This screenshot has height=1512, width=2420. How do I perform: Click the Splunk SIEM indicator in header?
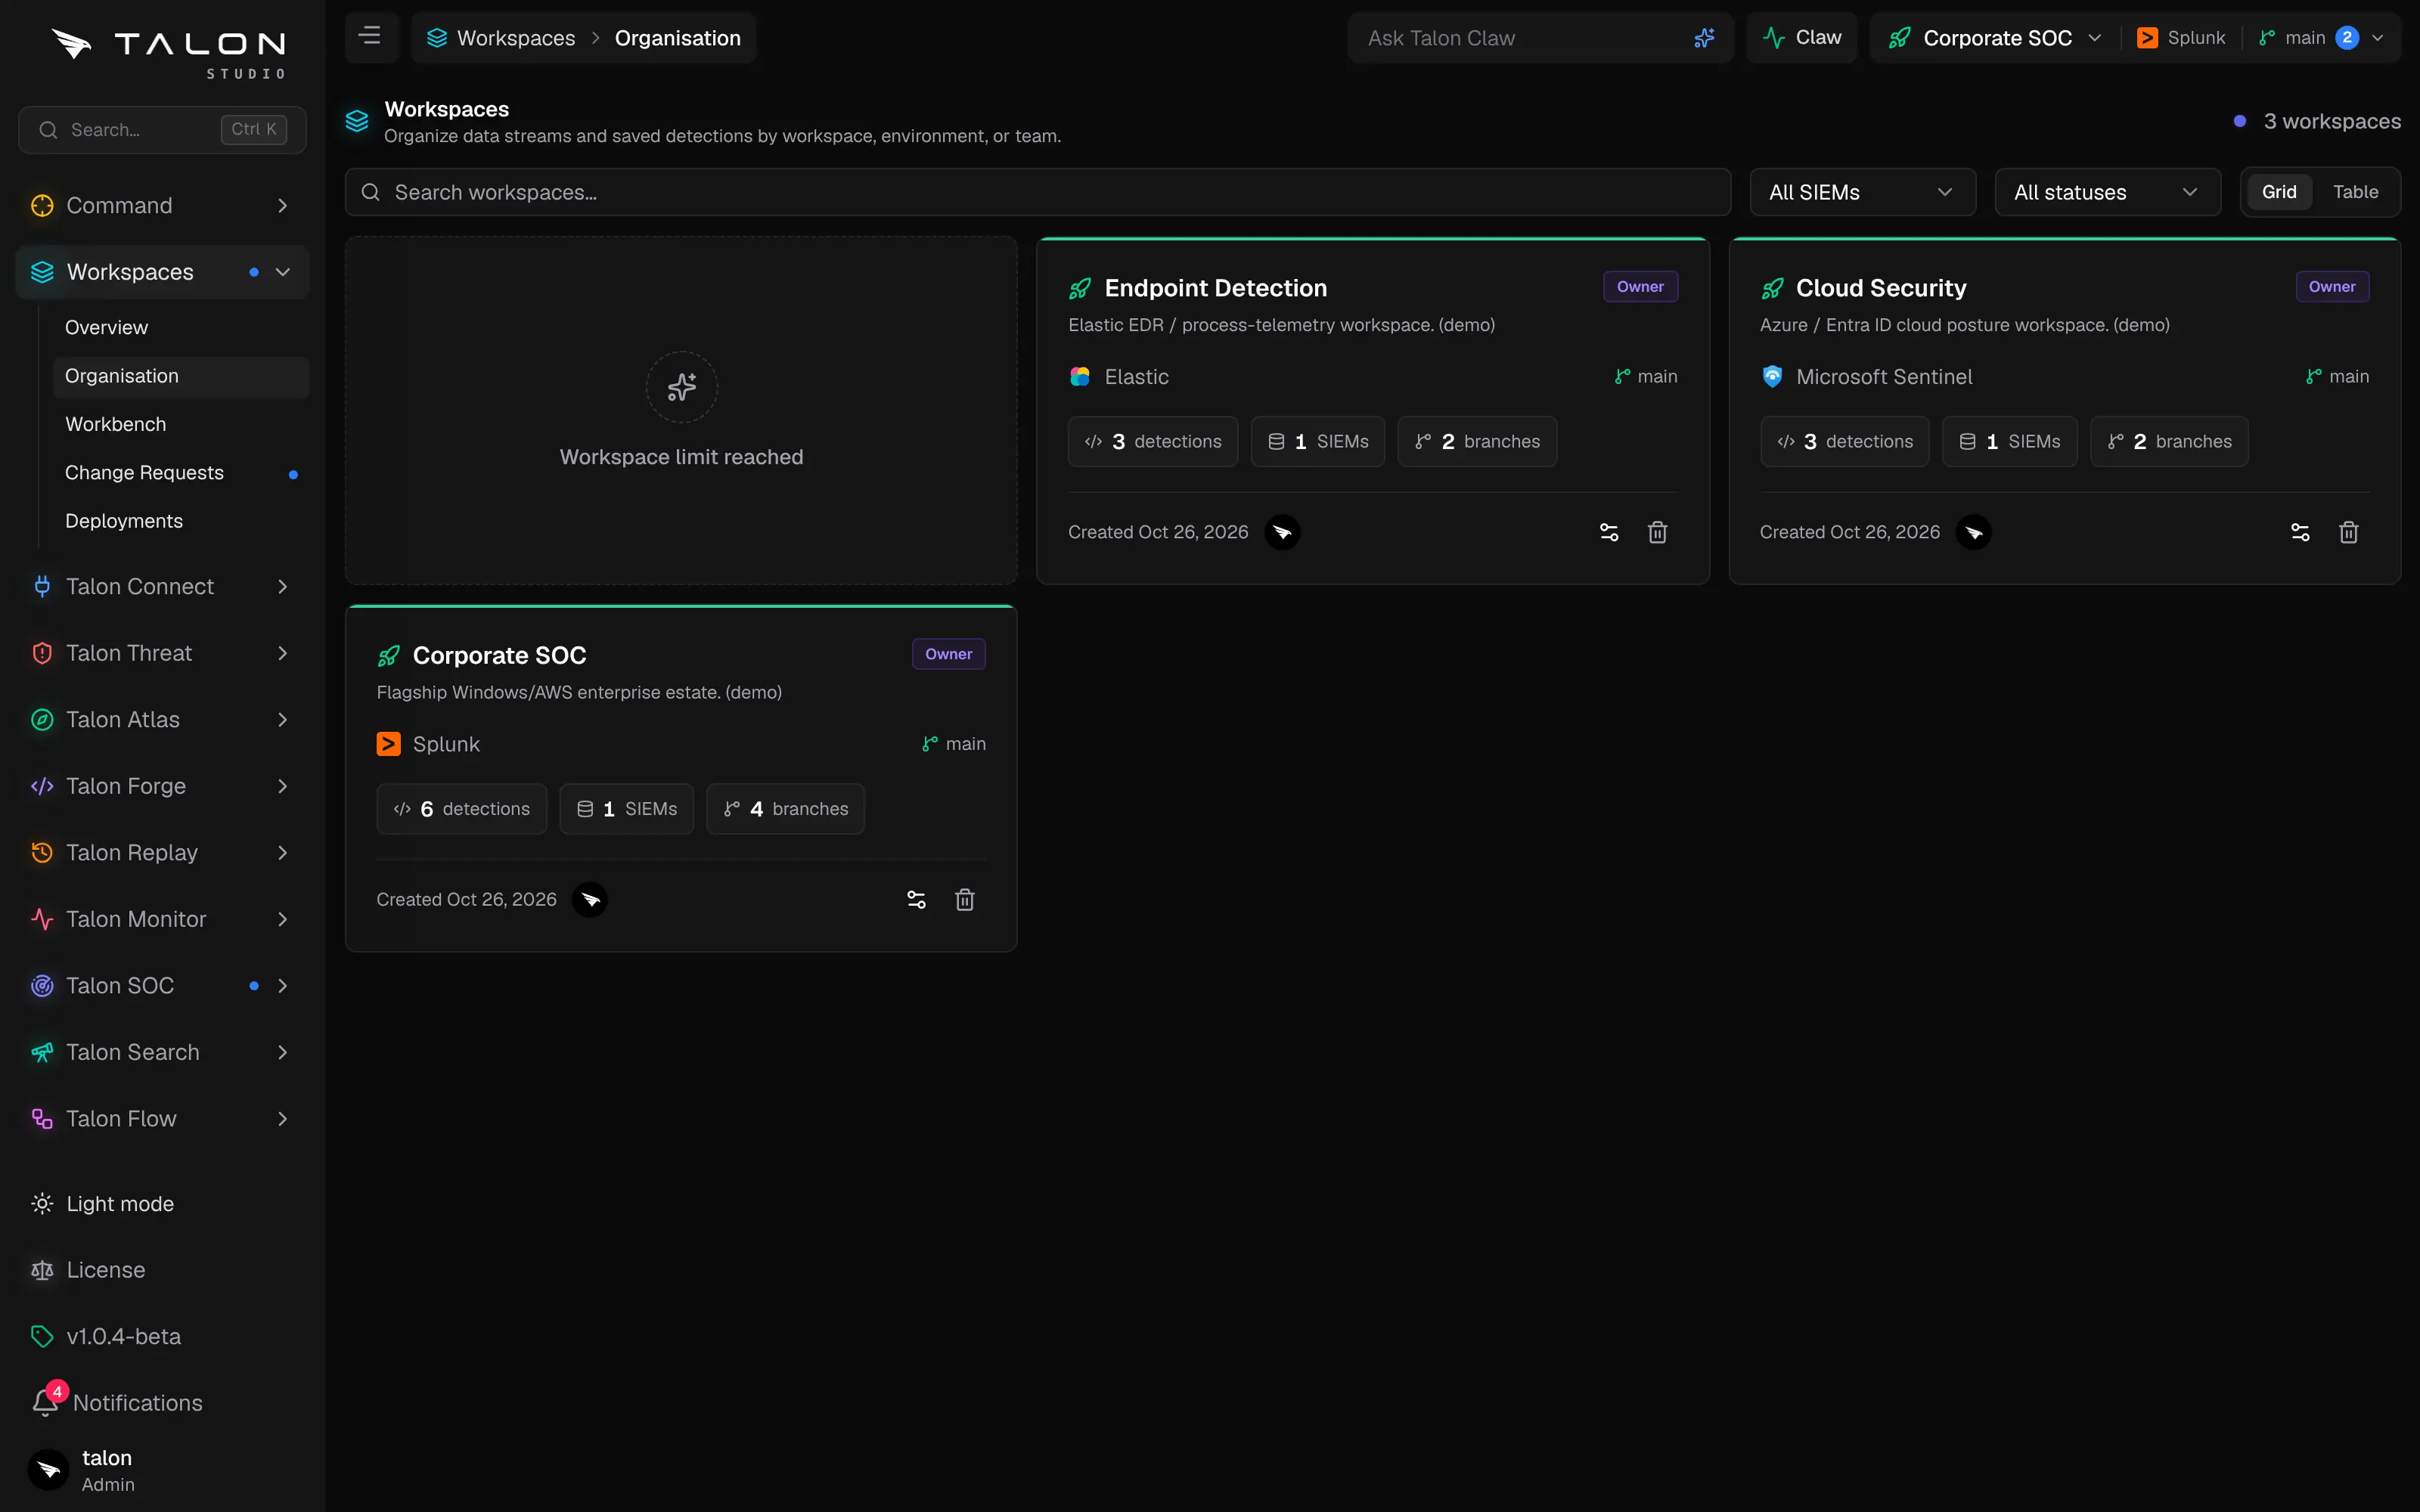tap(2180, 38)
